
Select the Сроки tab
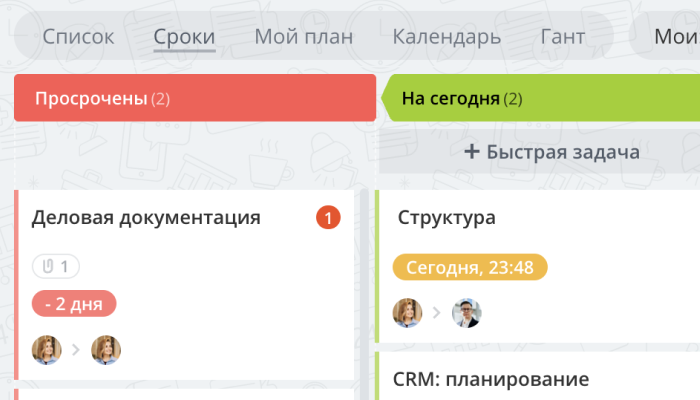coord(184,38)
